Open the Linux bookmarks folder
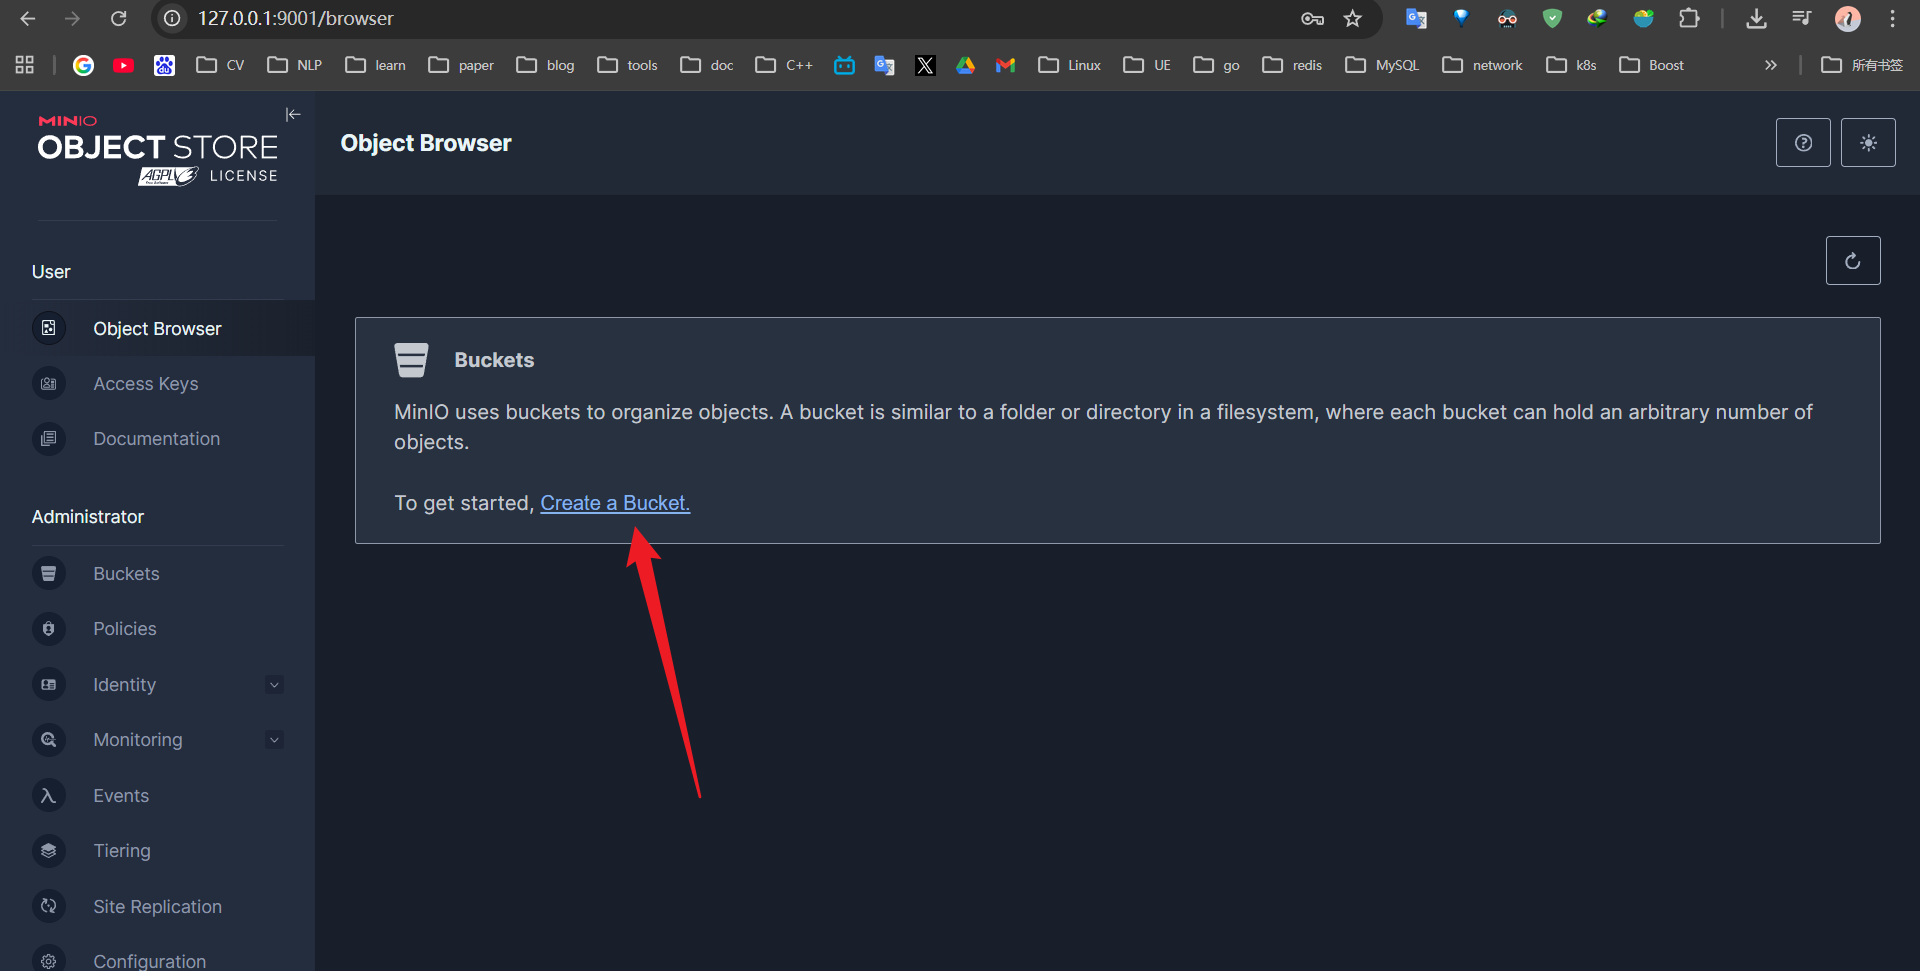 click(x=1069, y=65)
